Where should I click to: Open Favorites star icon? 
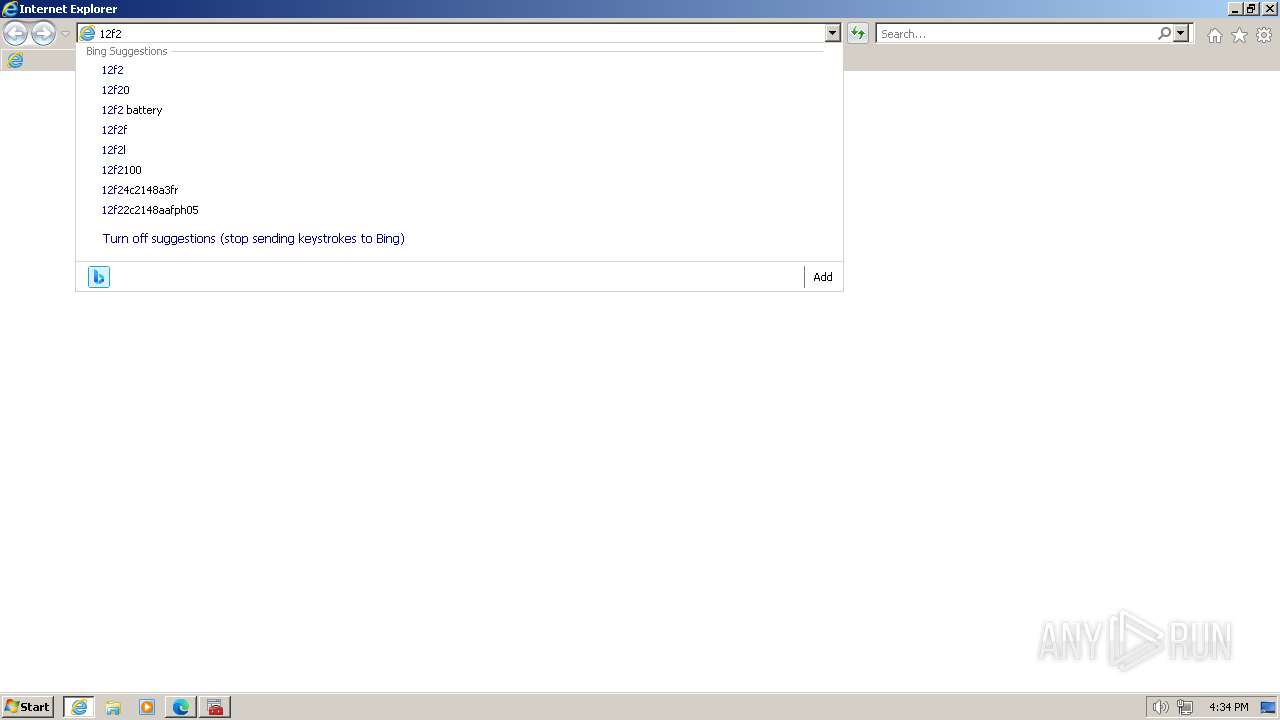coord(1239,35)
